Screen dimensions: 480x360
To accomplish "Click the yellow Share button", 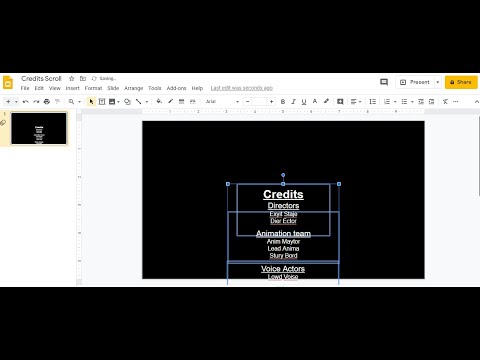I will tap(461, 82).
